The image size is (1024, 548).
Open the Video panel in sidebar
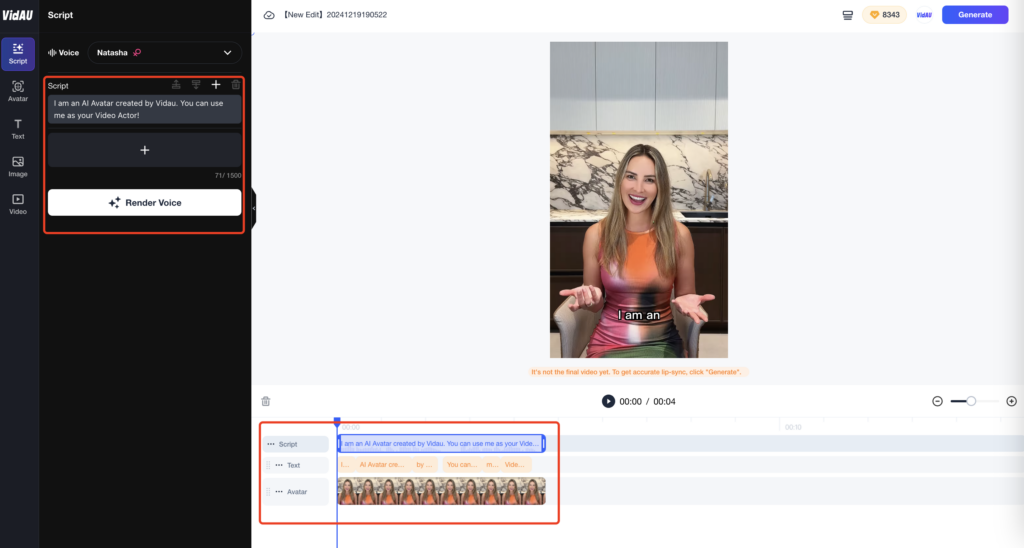coord(18,204)
